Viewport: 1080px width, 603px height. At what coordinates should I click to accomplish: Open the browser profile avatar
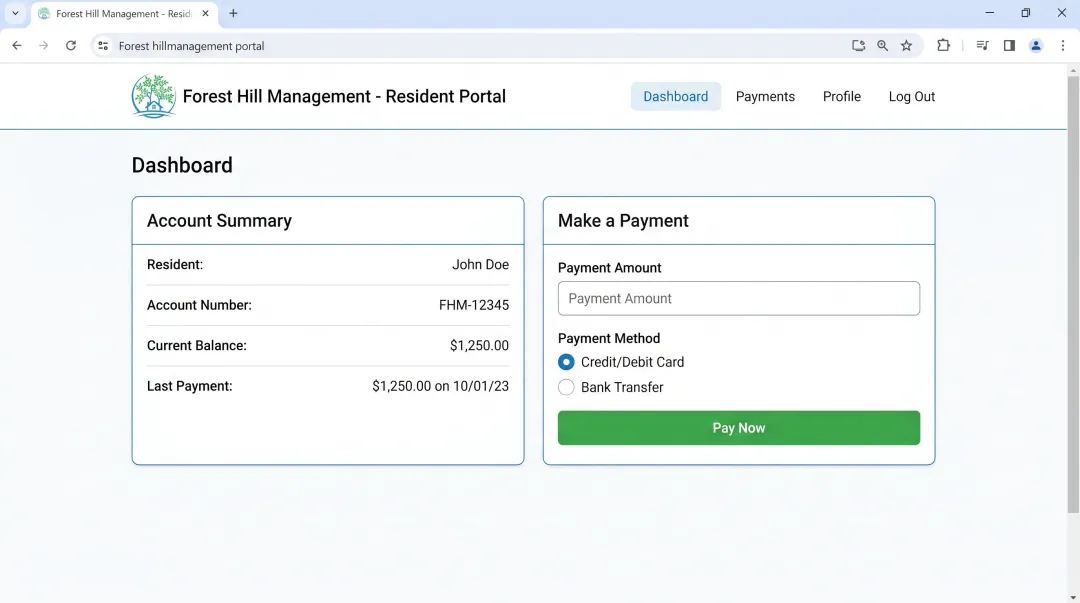tap(1036, 45)
